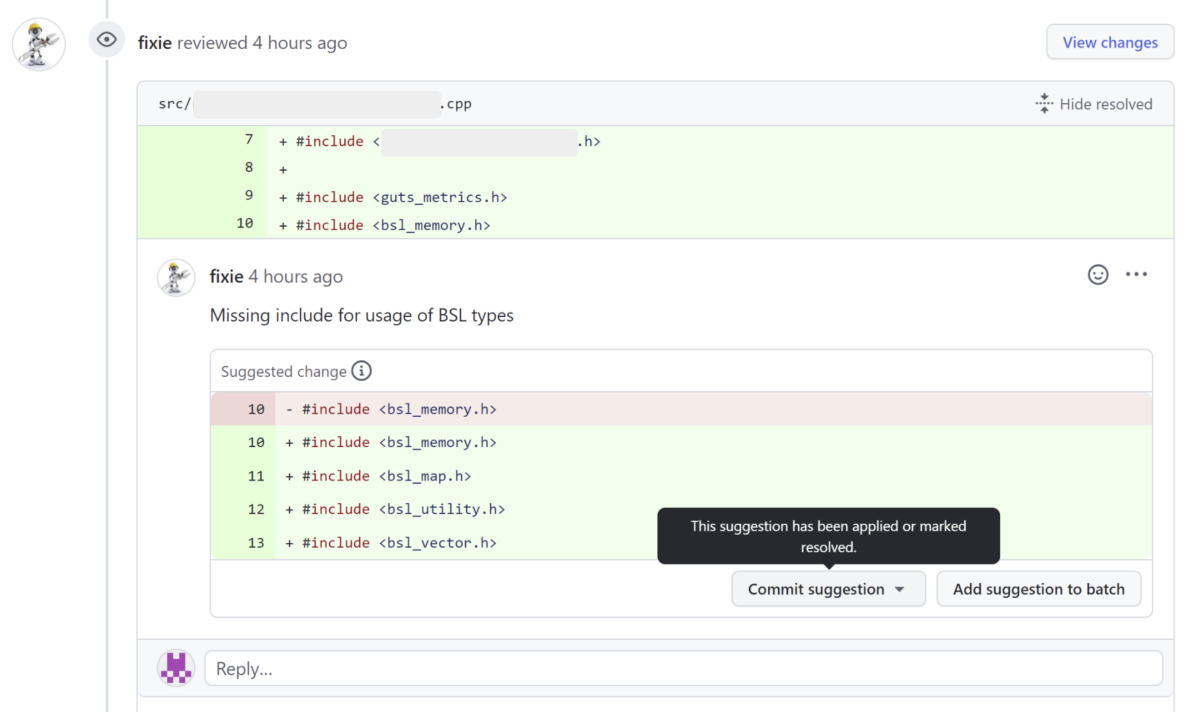Click the View changes button
Image resolution: width=1196 pixels, height=712 pixels.
click(1109, 42)
